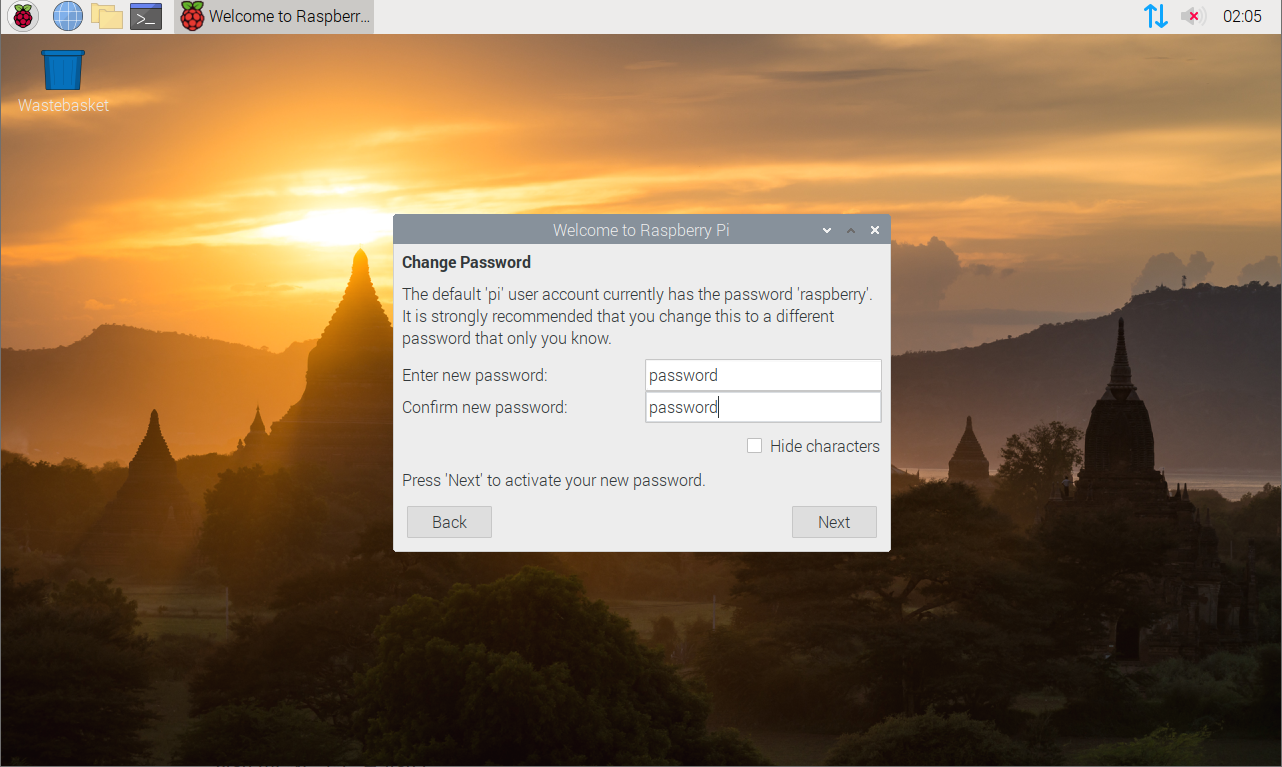The width and height of the screenshot is (1282, 767).
Task: Go to the previous step with Back
Action: 449,522
